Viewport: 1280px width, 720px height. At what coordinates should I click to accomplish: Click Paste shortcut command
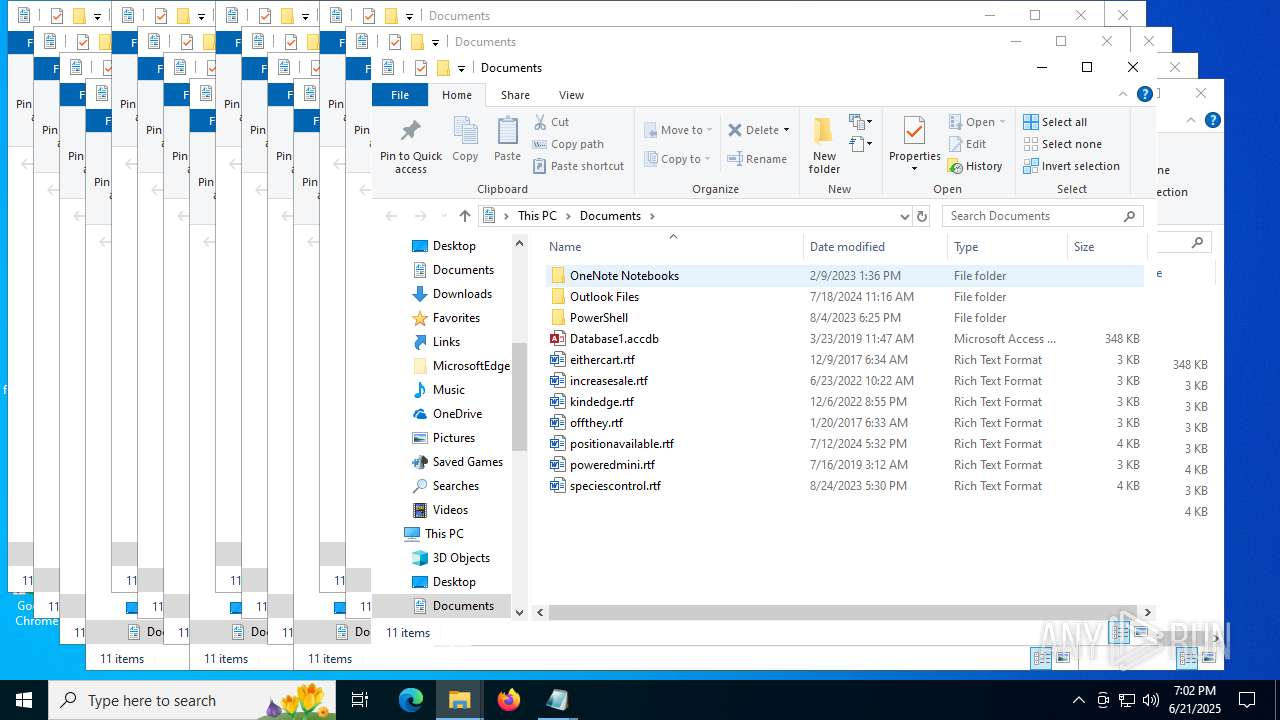(578, 166)
